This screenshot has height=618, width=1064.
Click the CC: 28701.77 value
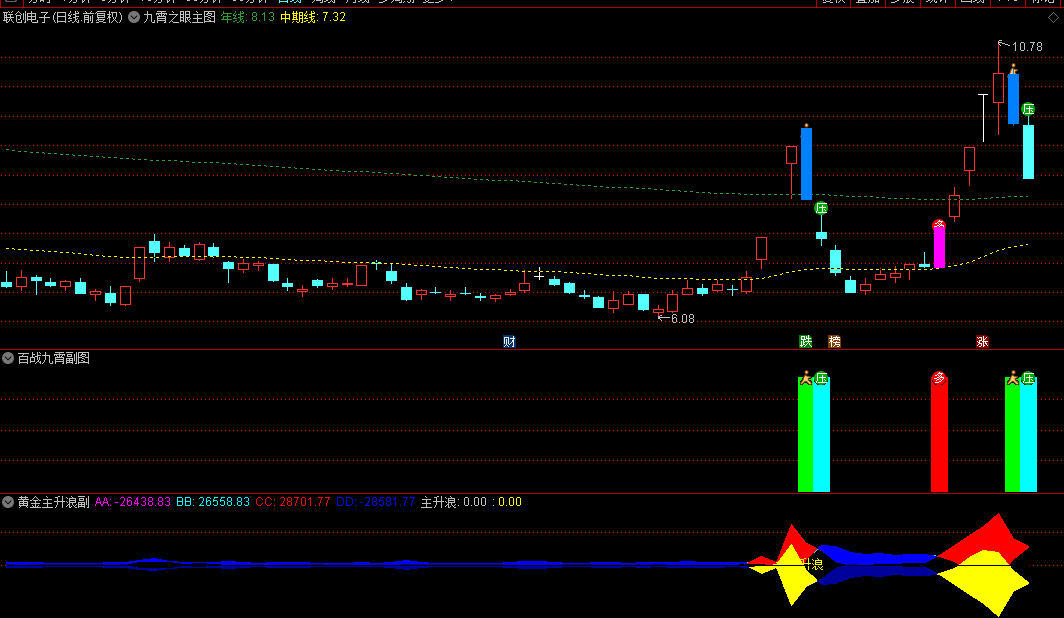[292, 502]
